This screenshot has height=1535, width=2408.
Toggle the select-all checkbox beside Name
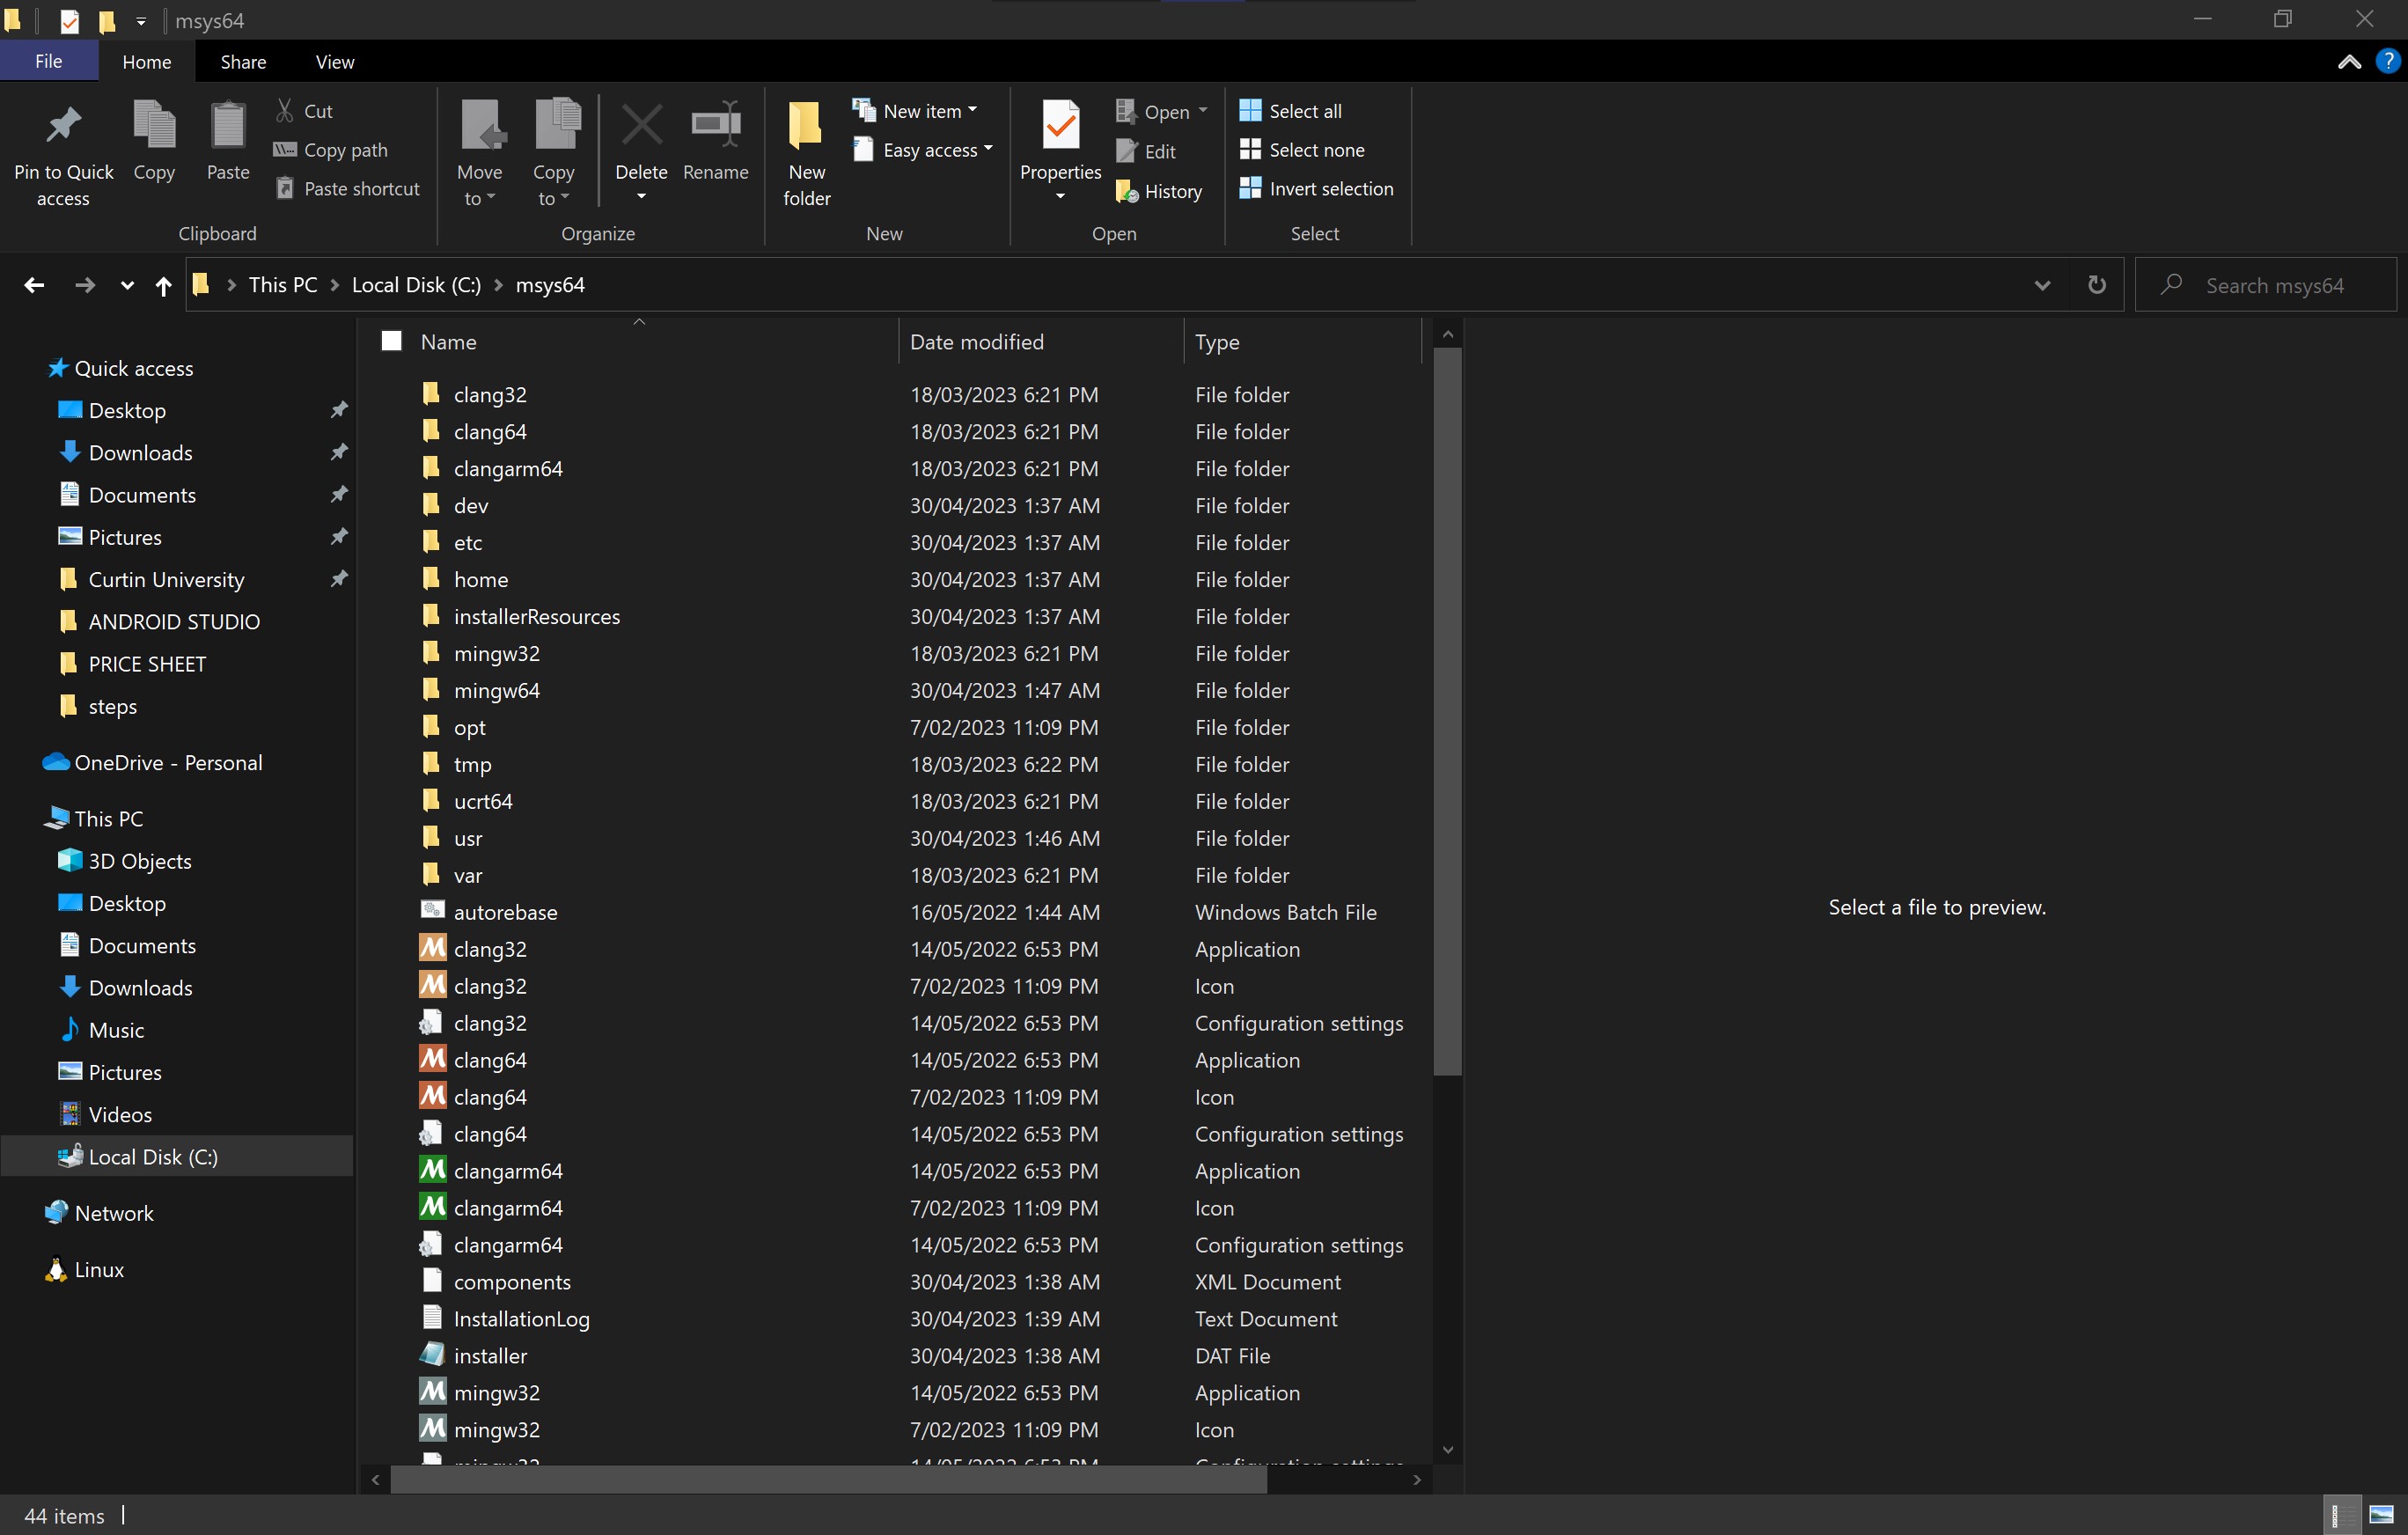click(x=392, y=342)
